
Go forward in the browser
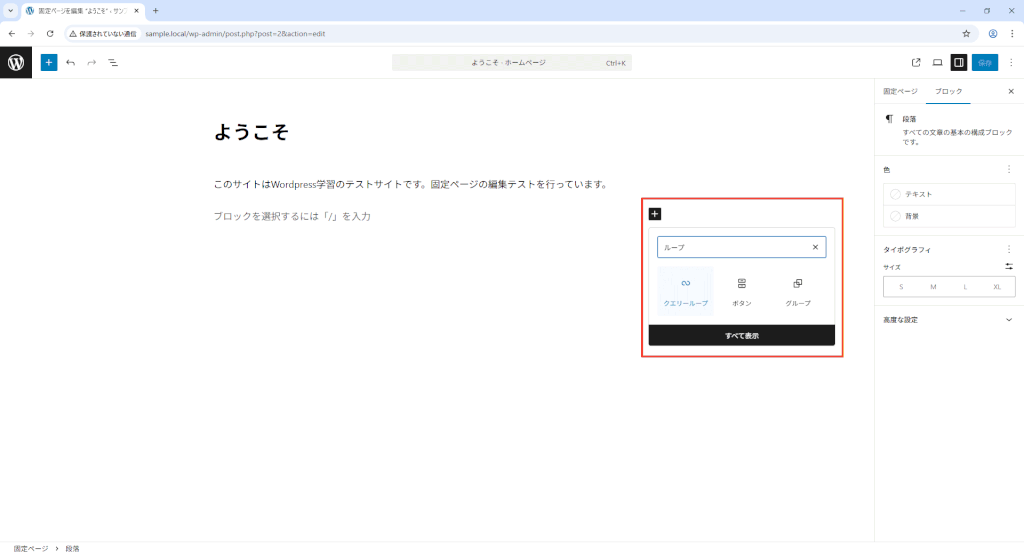(x=31, y=33)
